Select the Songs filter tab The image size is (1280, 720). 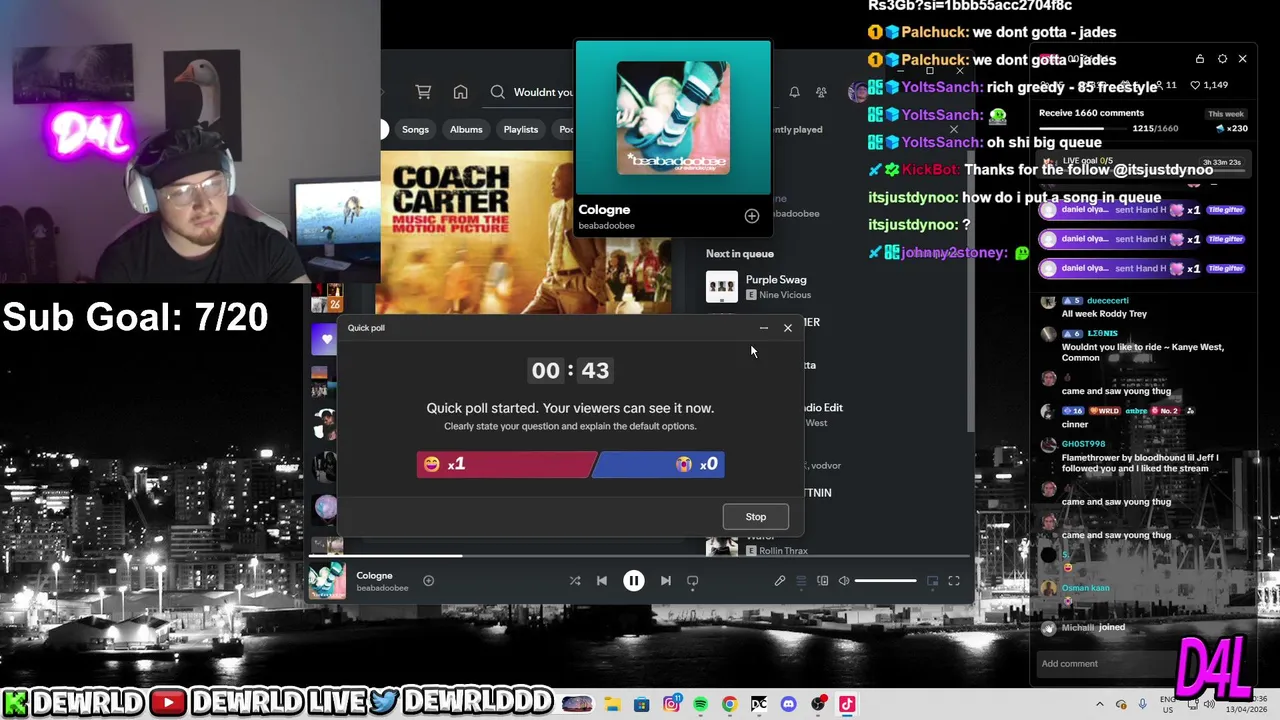pyautogui.click(x=415, y=129)
